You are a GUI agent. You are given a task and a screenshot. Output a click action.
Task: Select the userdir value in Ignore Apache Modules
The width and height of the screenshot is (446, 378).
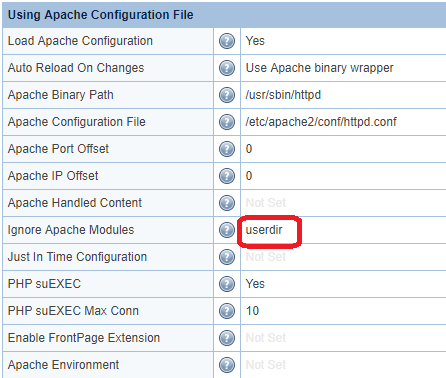click(x=264, y=230)
